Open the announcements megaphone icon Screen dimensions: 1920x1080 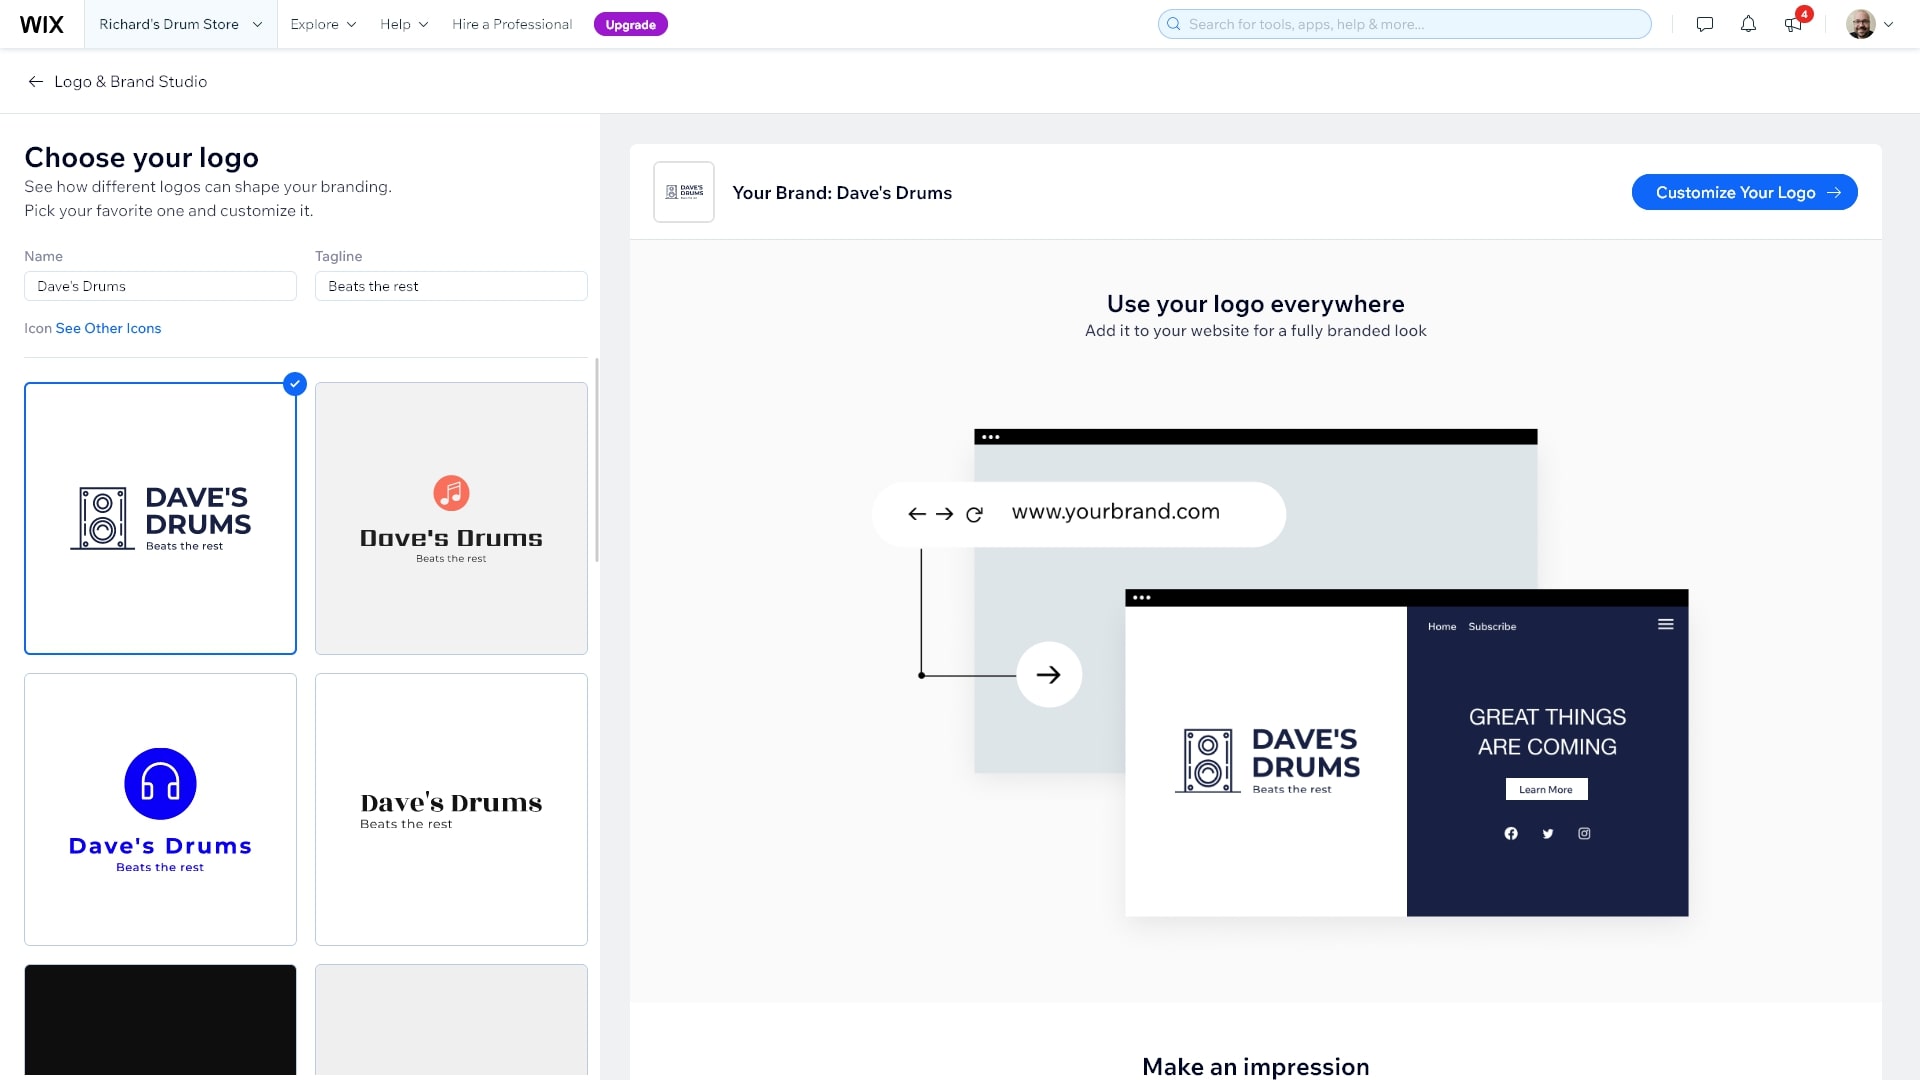point(1793,24)
